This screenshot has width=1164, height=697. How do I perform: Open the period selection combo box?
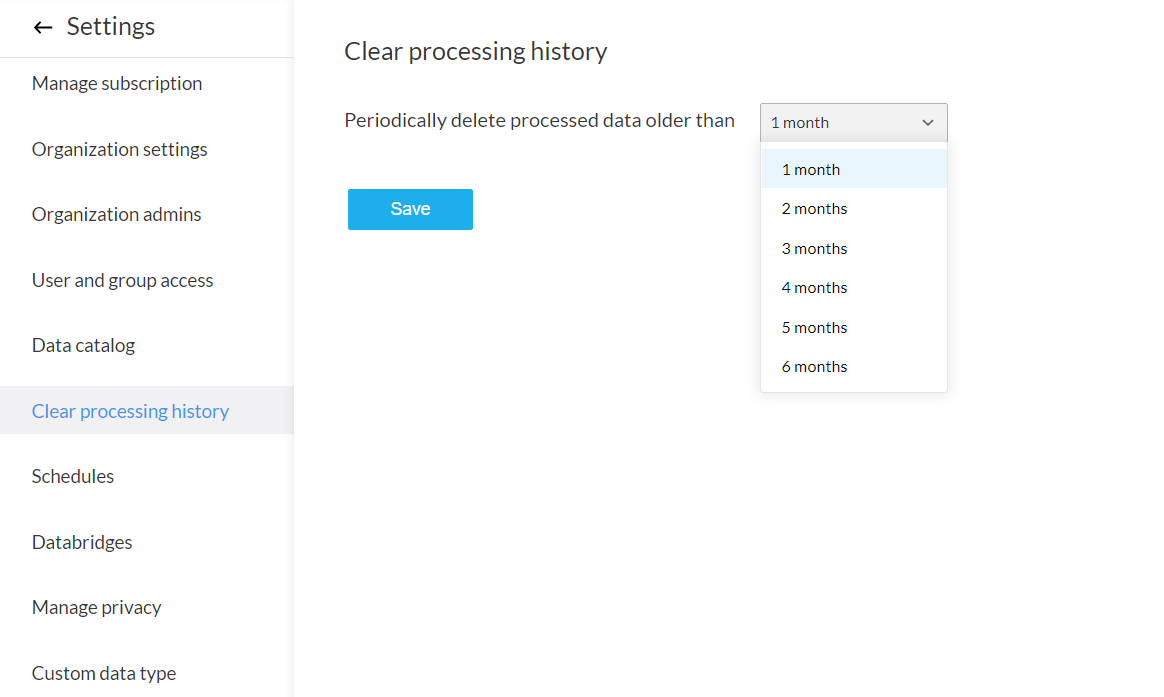pyautogui.click(x=852, y=123)
